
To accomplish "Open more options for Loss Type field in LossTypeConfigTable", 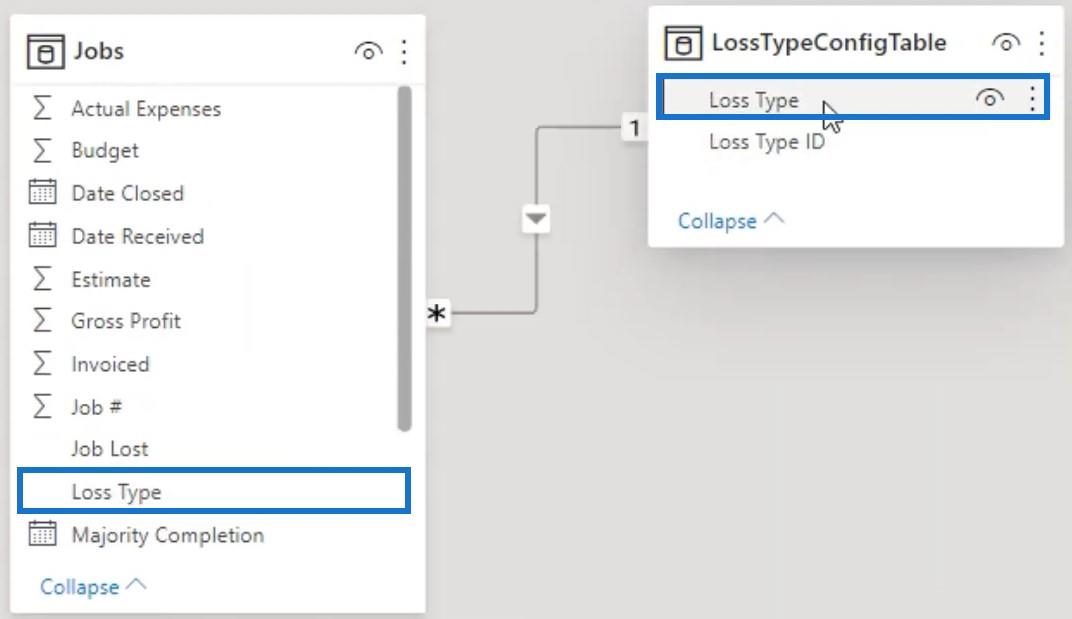I will 1032,98.
